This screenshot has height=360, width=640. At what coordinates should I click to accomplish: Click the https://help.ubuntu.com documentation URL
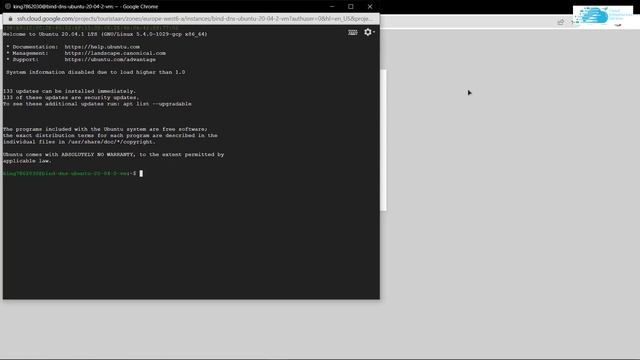pos(102,47)
